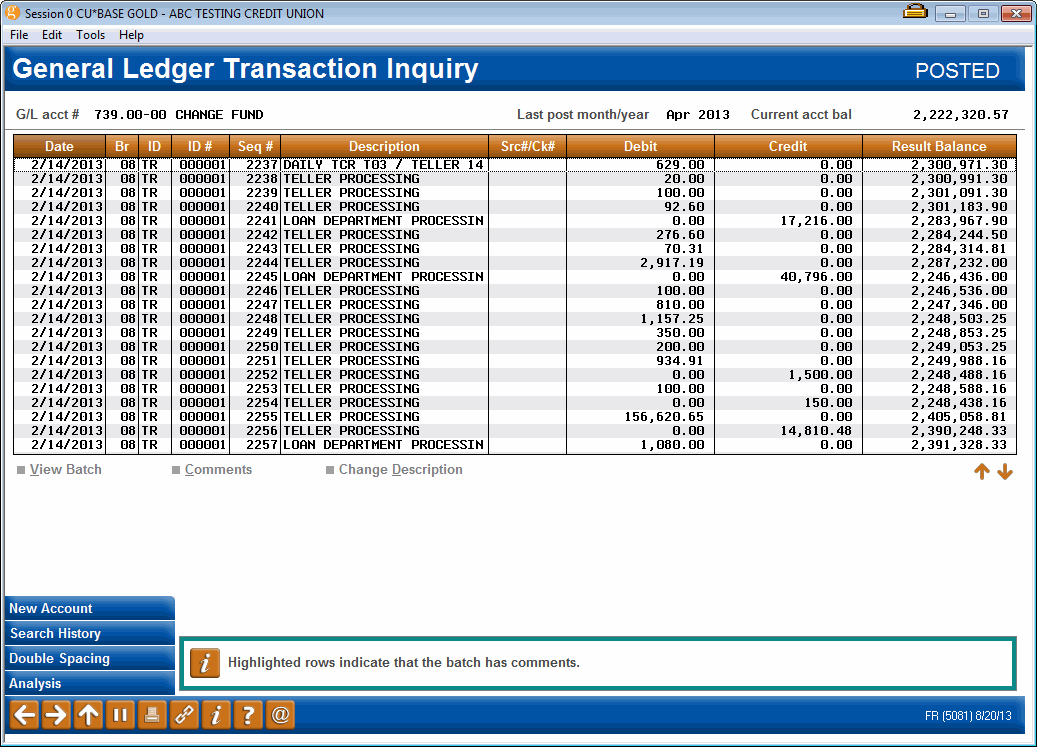Viewport: 1037px width, 747px height.
Task: Click the back arrow navigation icon
Action: (22, 714)
